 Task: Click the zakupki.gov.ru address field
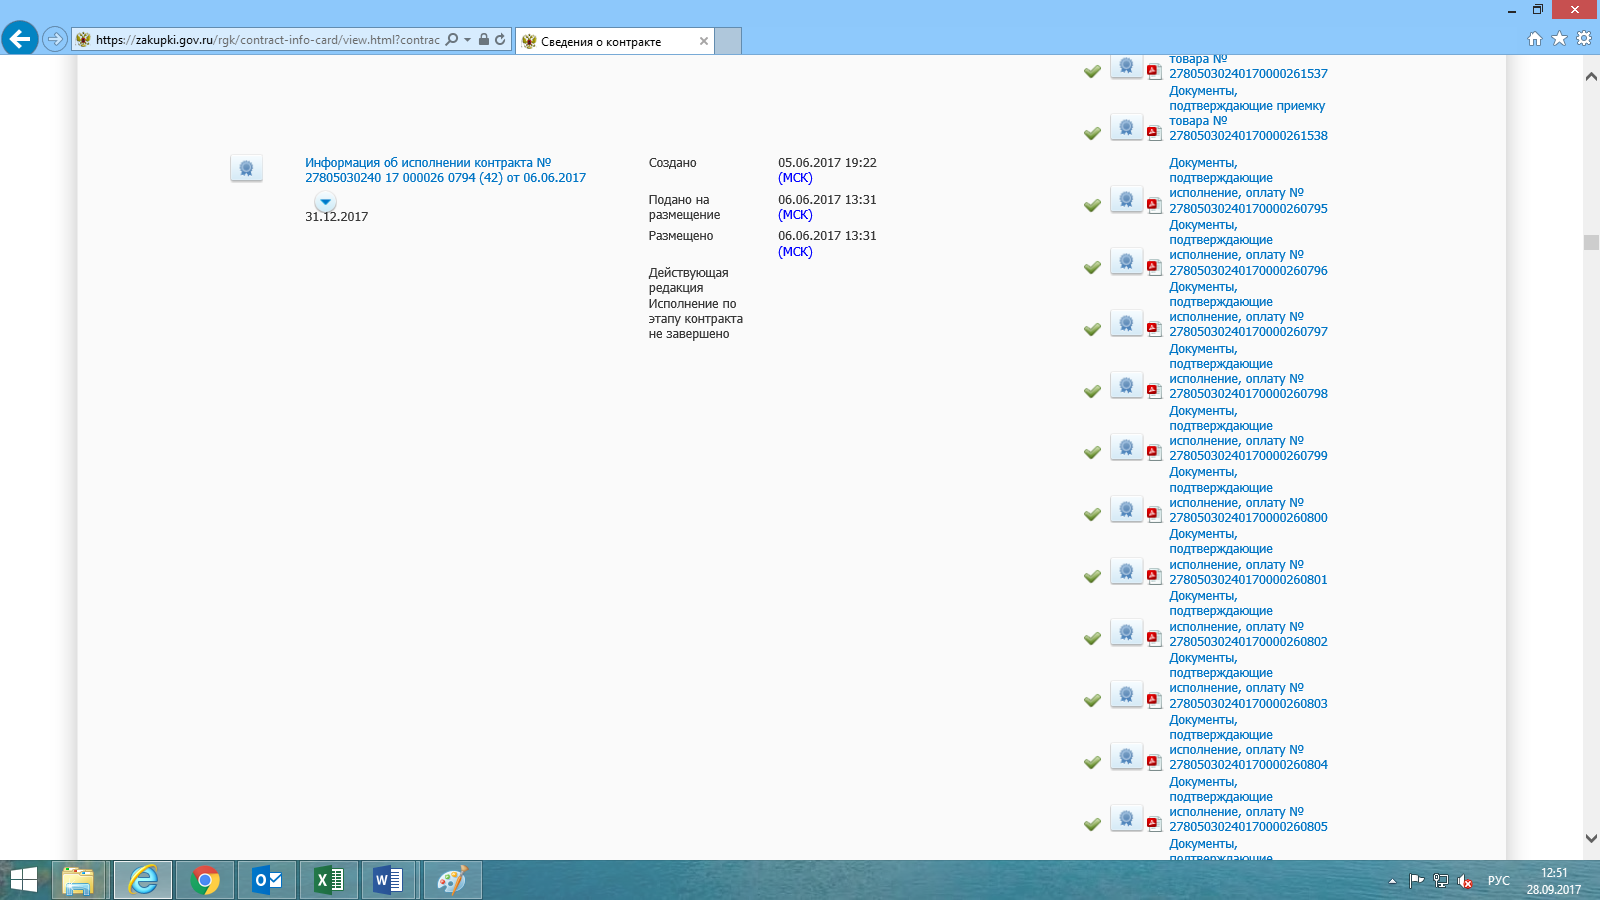pos(267,40)
